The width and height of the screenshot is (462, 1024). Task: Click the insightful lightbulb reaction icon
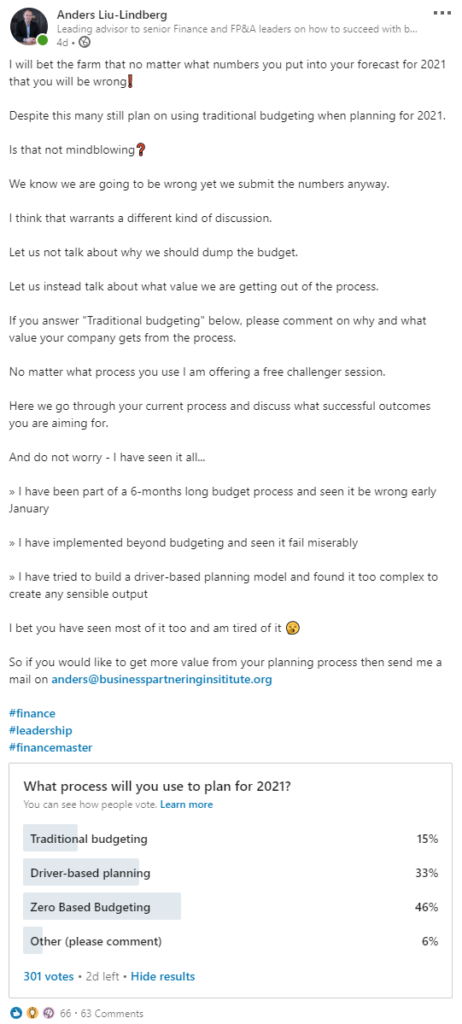point(31,1013)
